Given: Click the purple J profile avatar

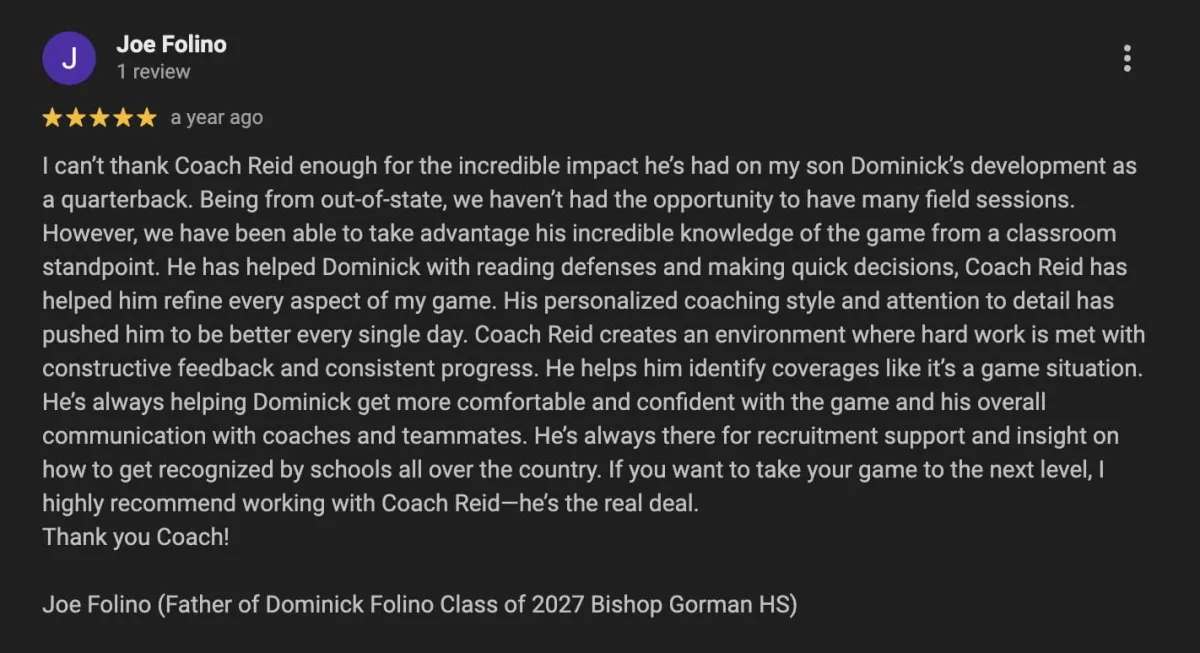Looking at the screenshot, I should click(69, 58).
